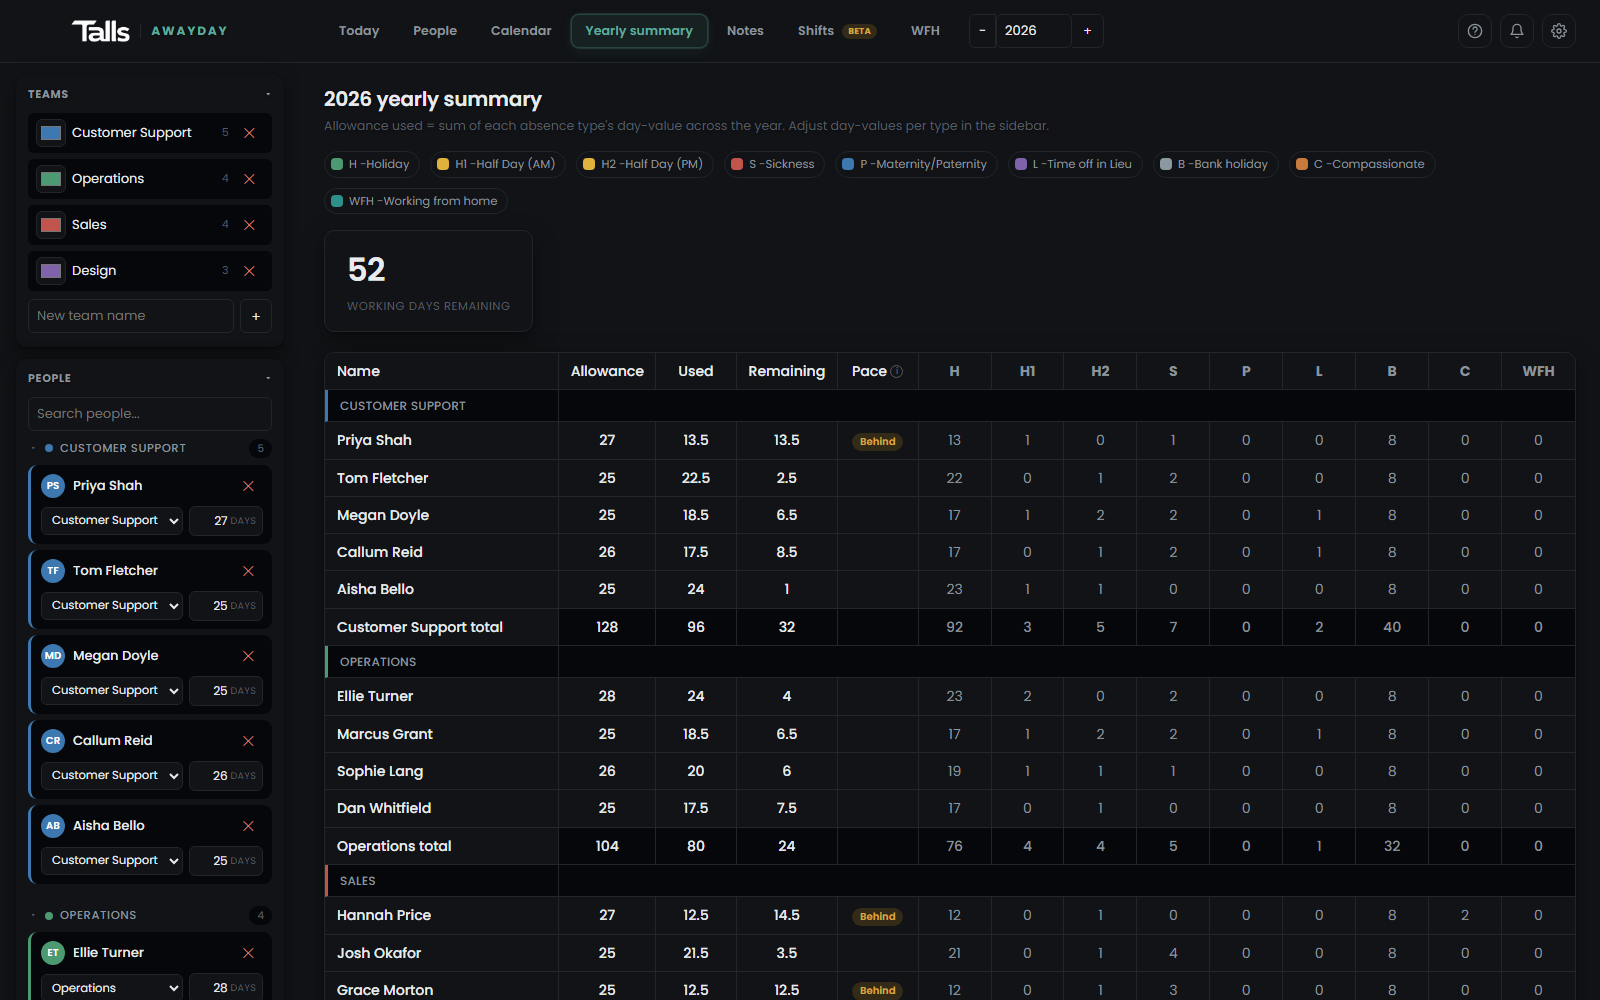Image resolution: width=1600 pixels, height=1000 pixels.
Task: Delete the Design team
Action: [250, 271]
